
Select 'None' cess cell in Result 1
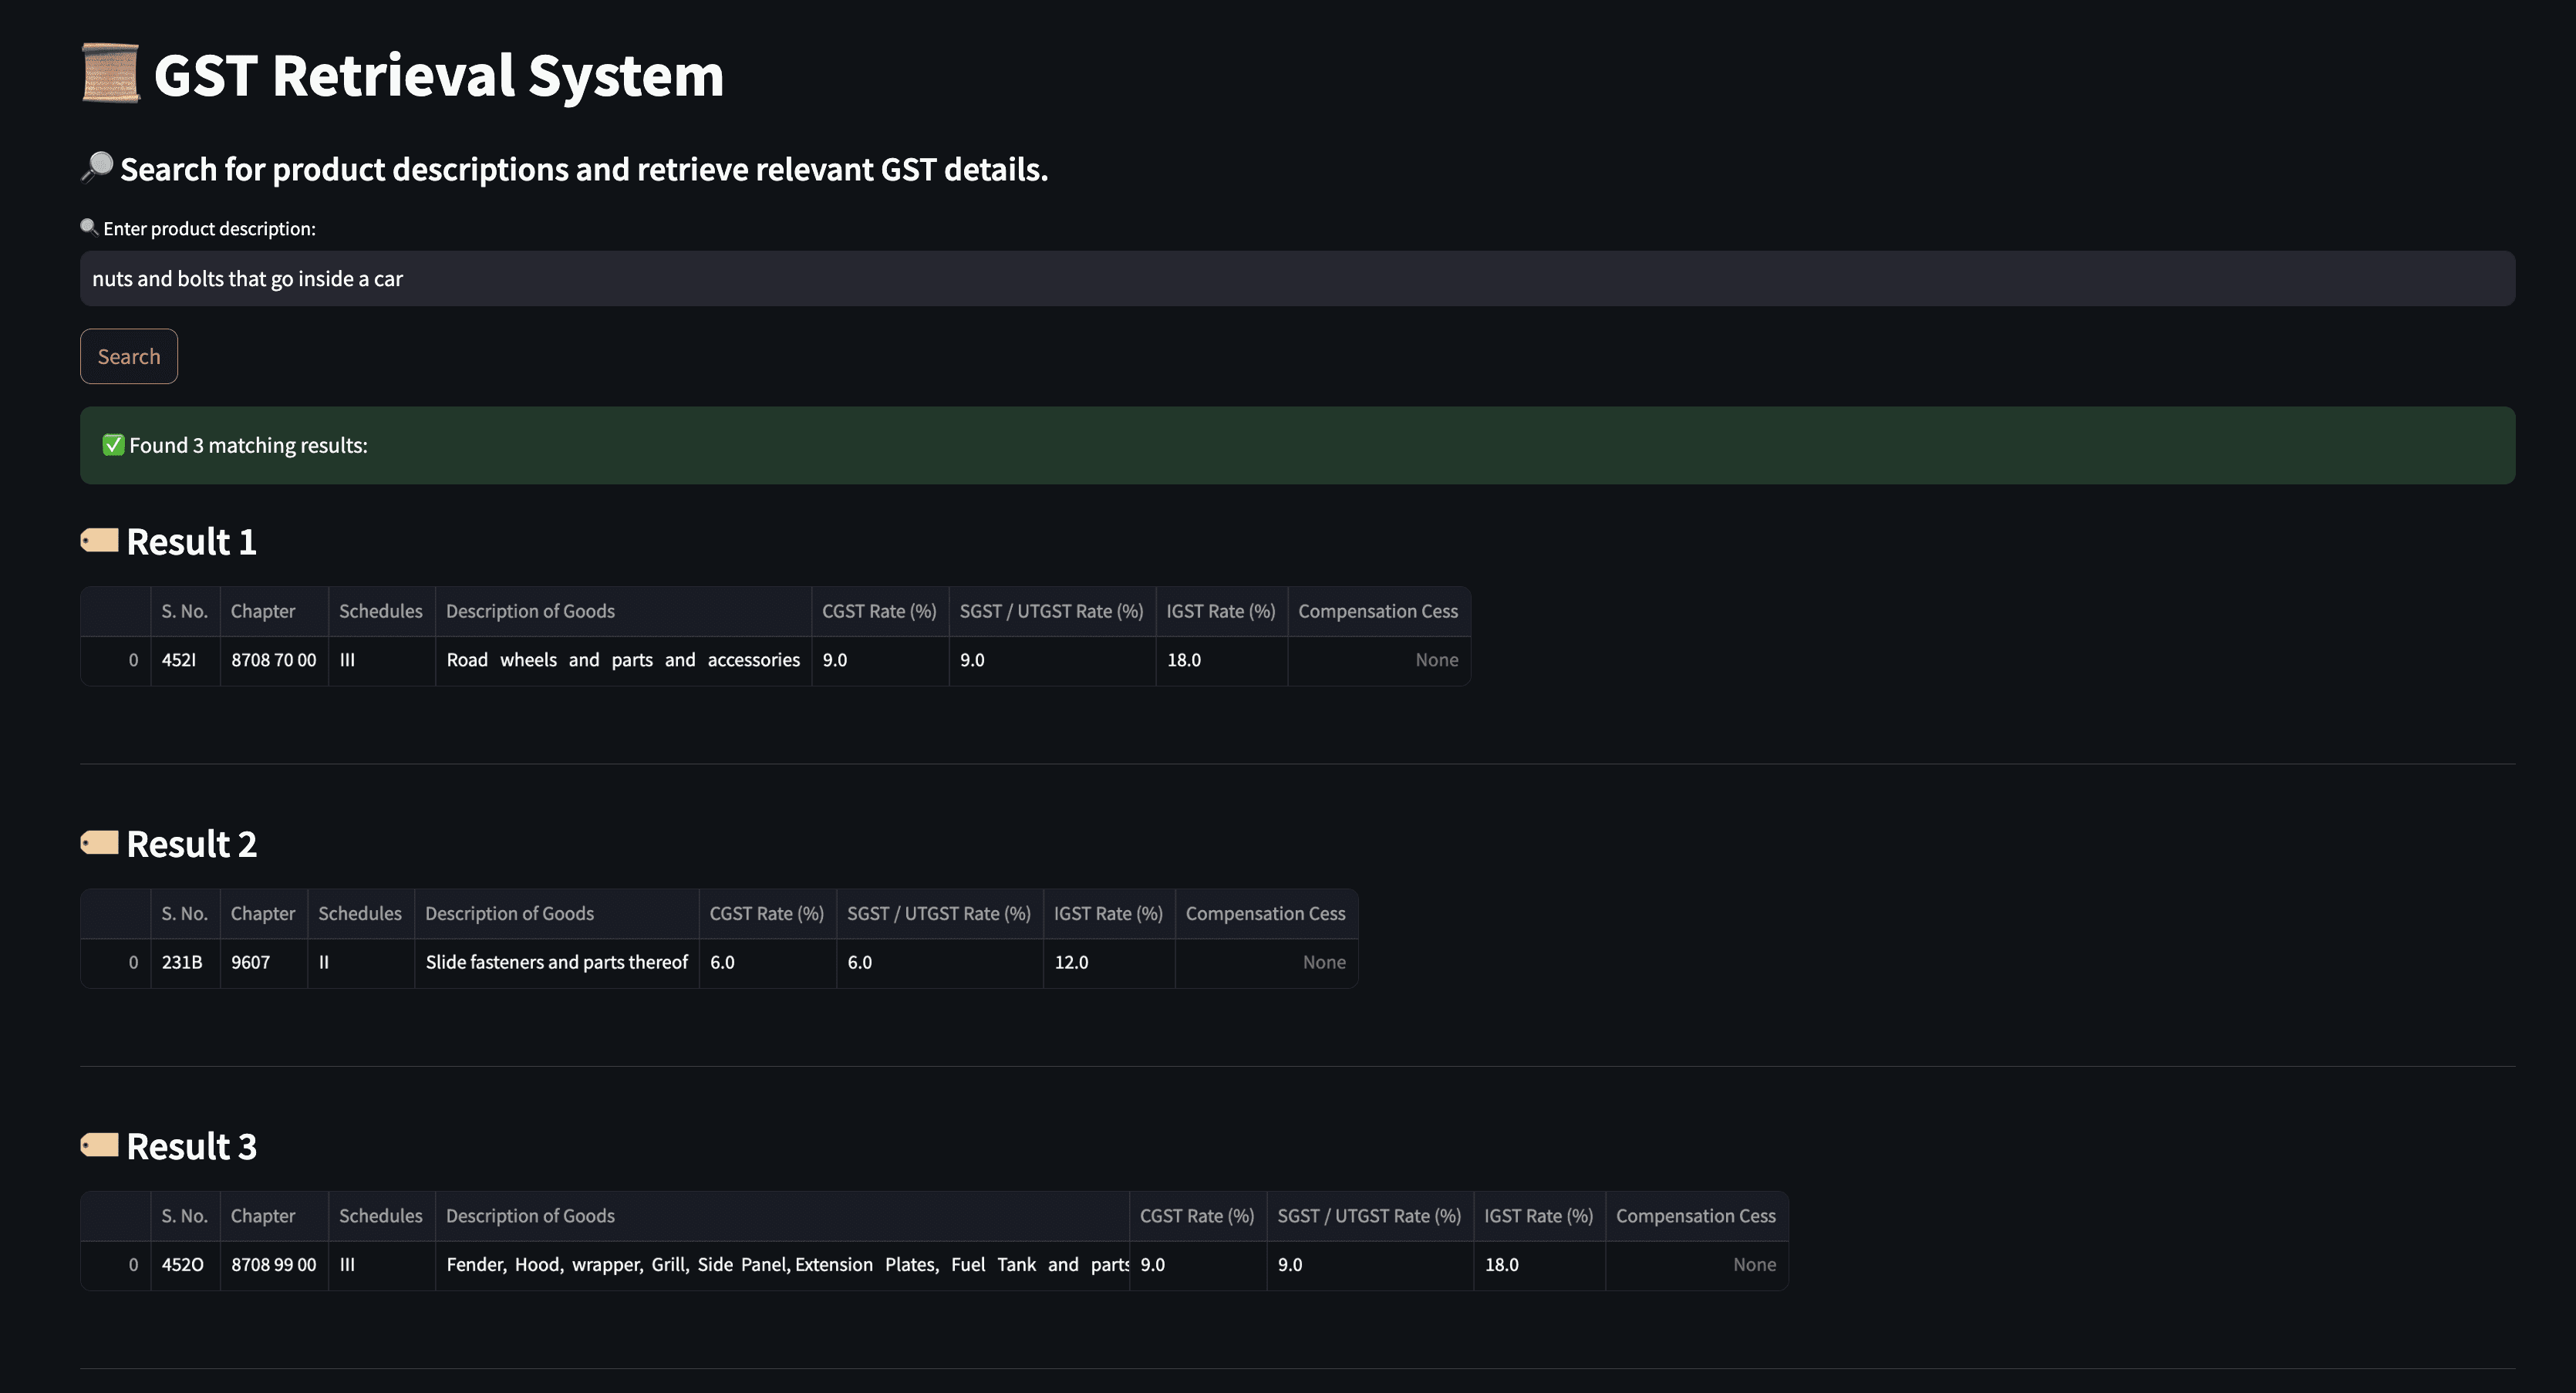[x=1379, y=660]
